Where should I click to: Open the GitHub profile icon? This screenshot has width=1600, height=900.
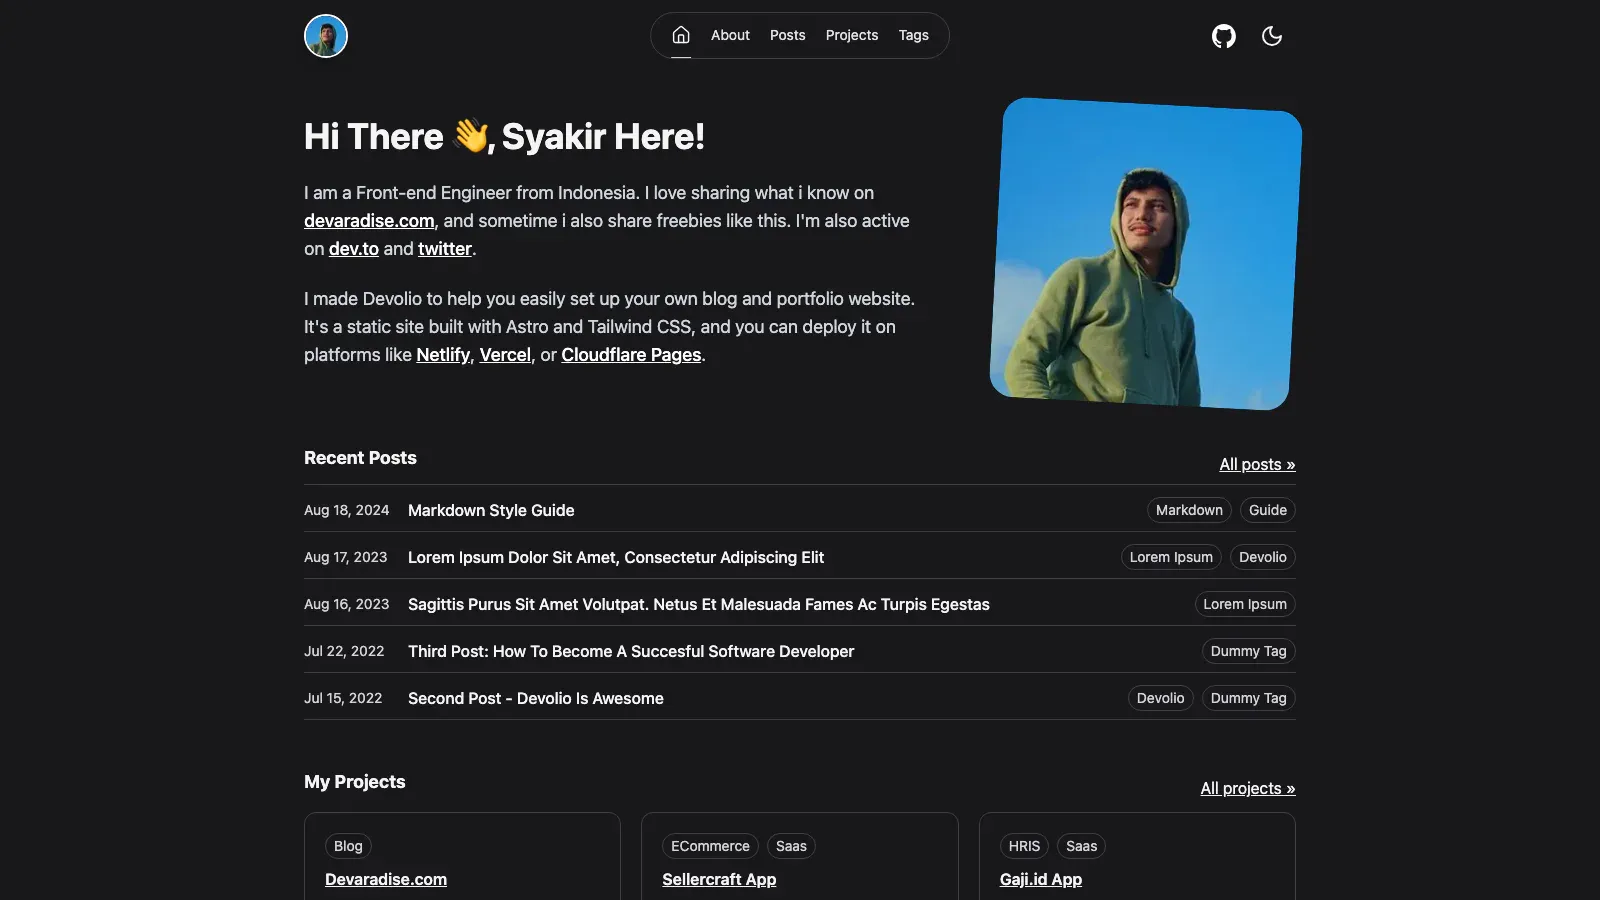point(1224,36)
